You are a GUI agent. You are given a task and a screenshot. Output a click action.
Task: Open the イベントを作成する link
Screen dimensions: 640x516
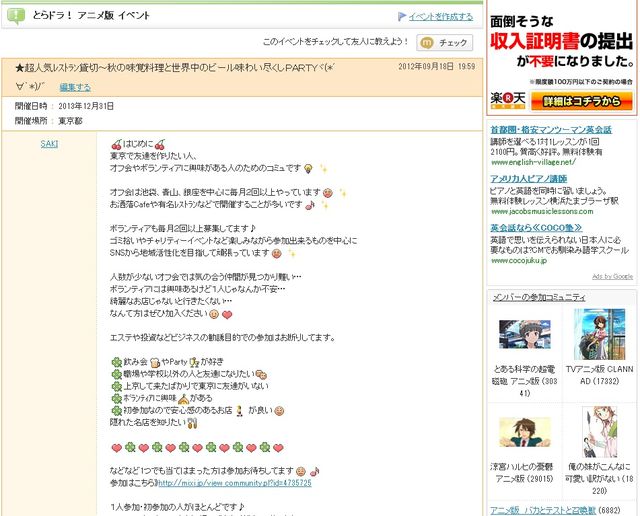point(440,17)
